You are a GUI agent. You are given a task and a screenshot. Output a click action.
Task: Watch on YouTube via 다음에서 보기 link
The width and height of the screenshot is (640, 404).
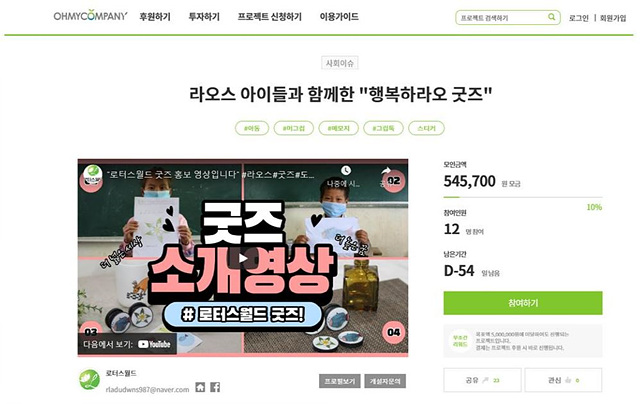[x=127, y=344]
